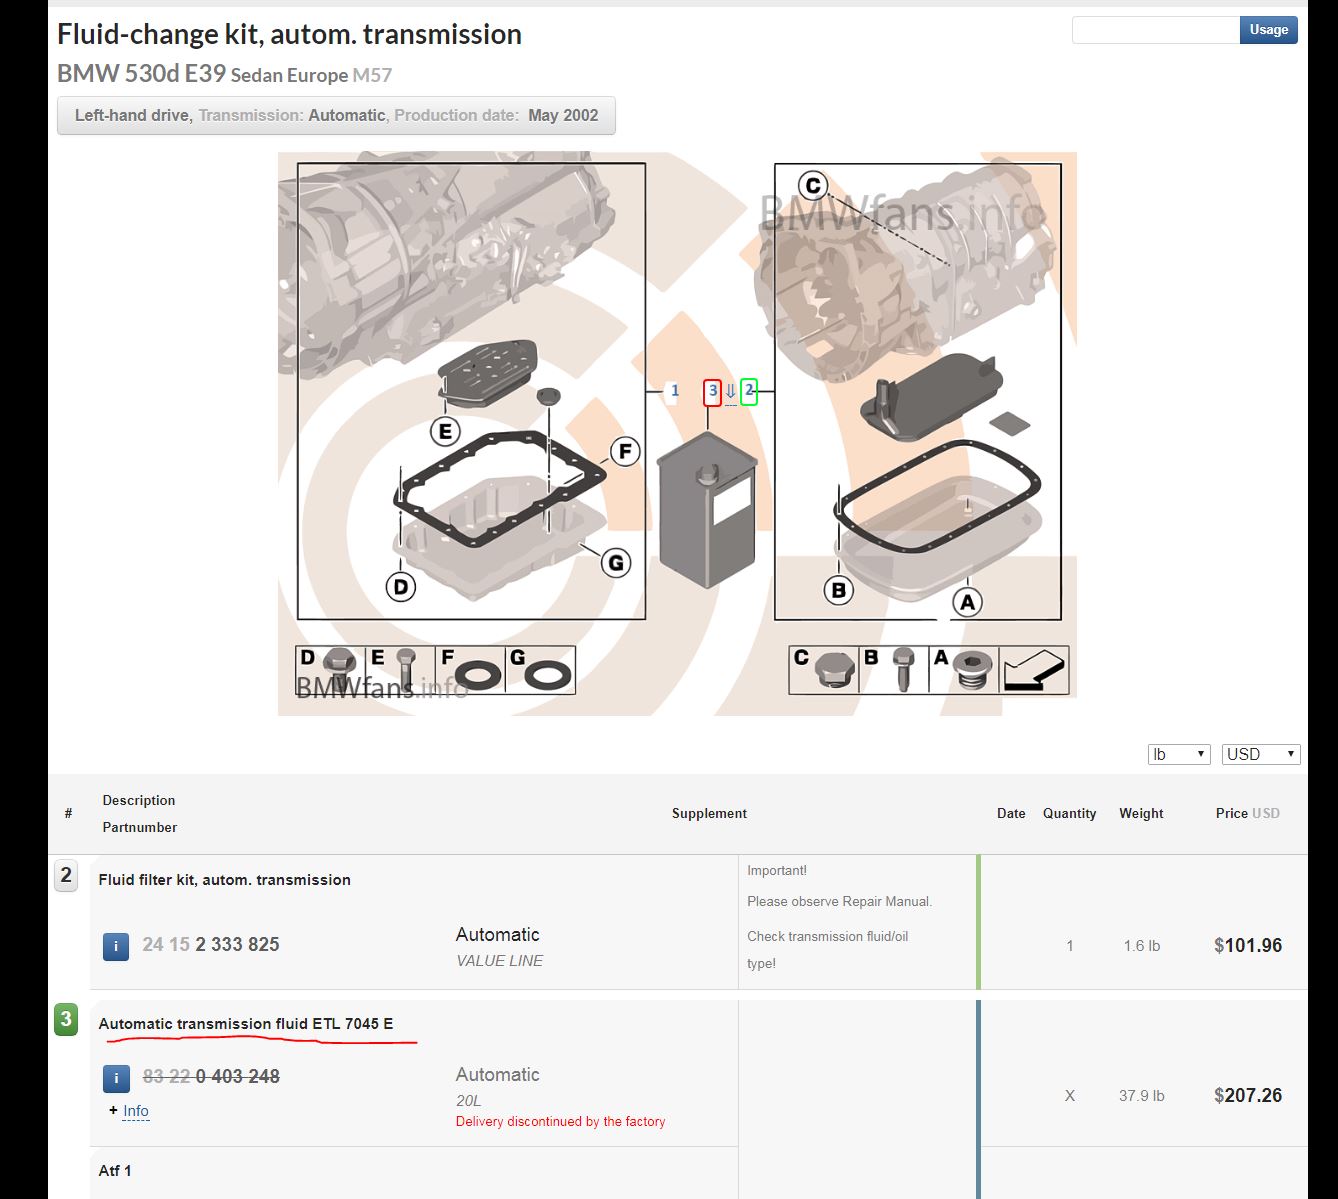Click the vehicle options bar showing Left-hand drive
Image resolution: width=1338 pixels, height=1199 pixels.
pos(336,115)
